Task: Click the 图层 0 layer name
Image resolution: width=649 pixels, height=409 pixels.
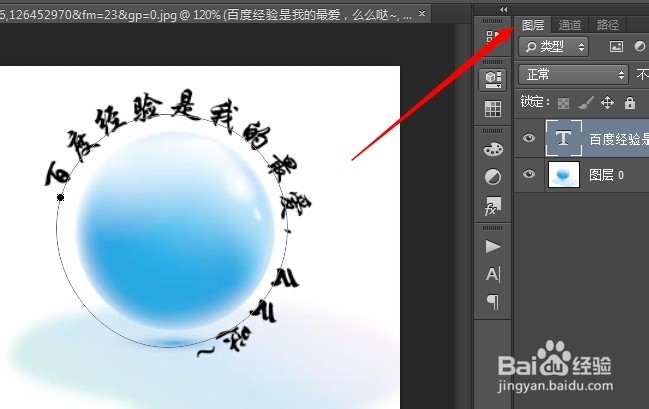Action: pyautogui.click(x=606, y=175)
